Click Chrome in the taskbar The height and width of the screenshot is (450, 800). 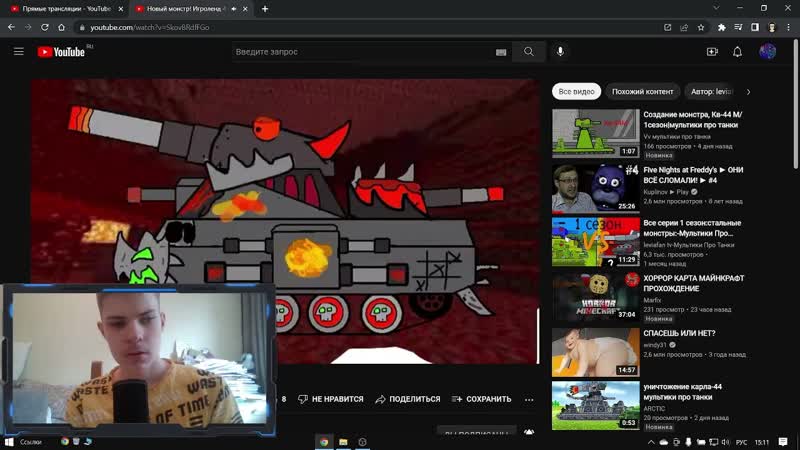(x=324, y=442)
